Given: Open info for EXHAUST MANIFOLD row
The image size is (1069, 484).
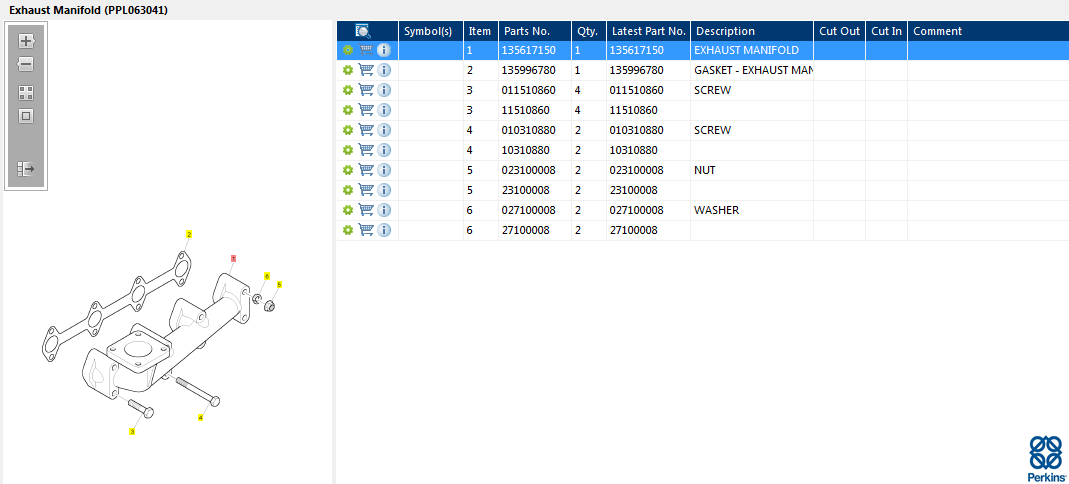Looking at the screenshot, I should point(384,50).
